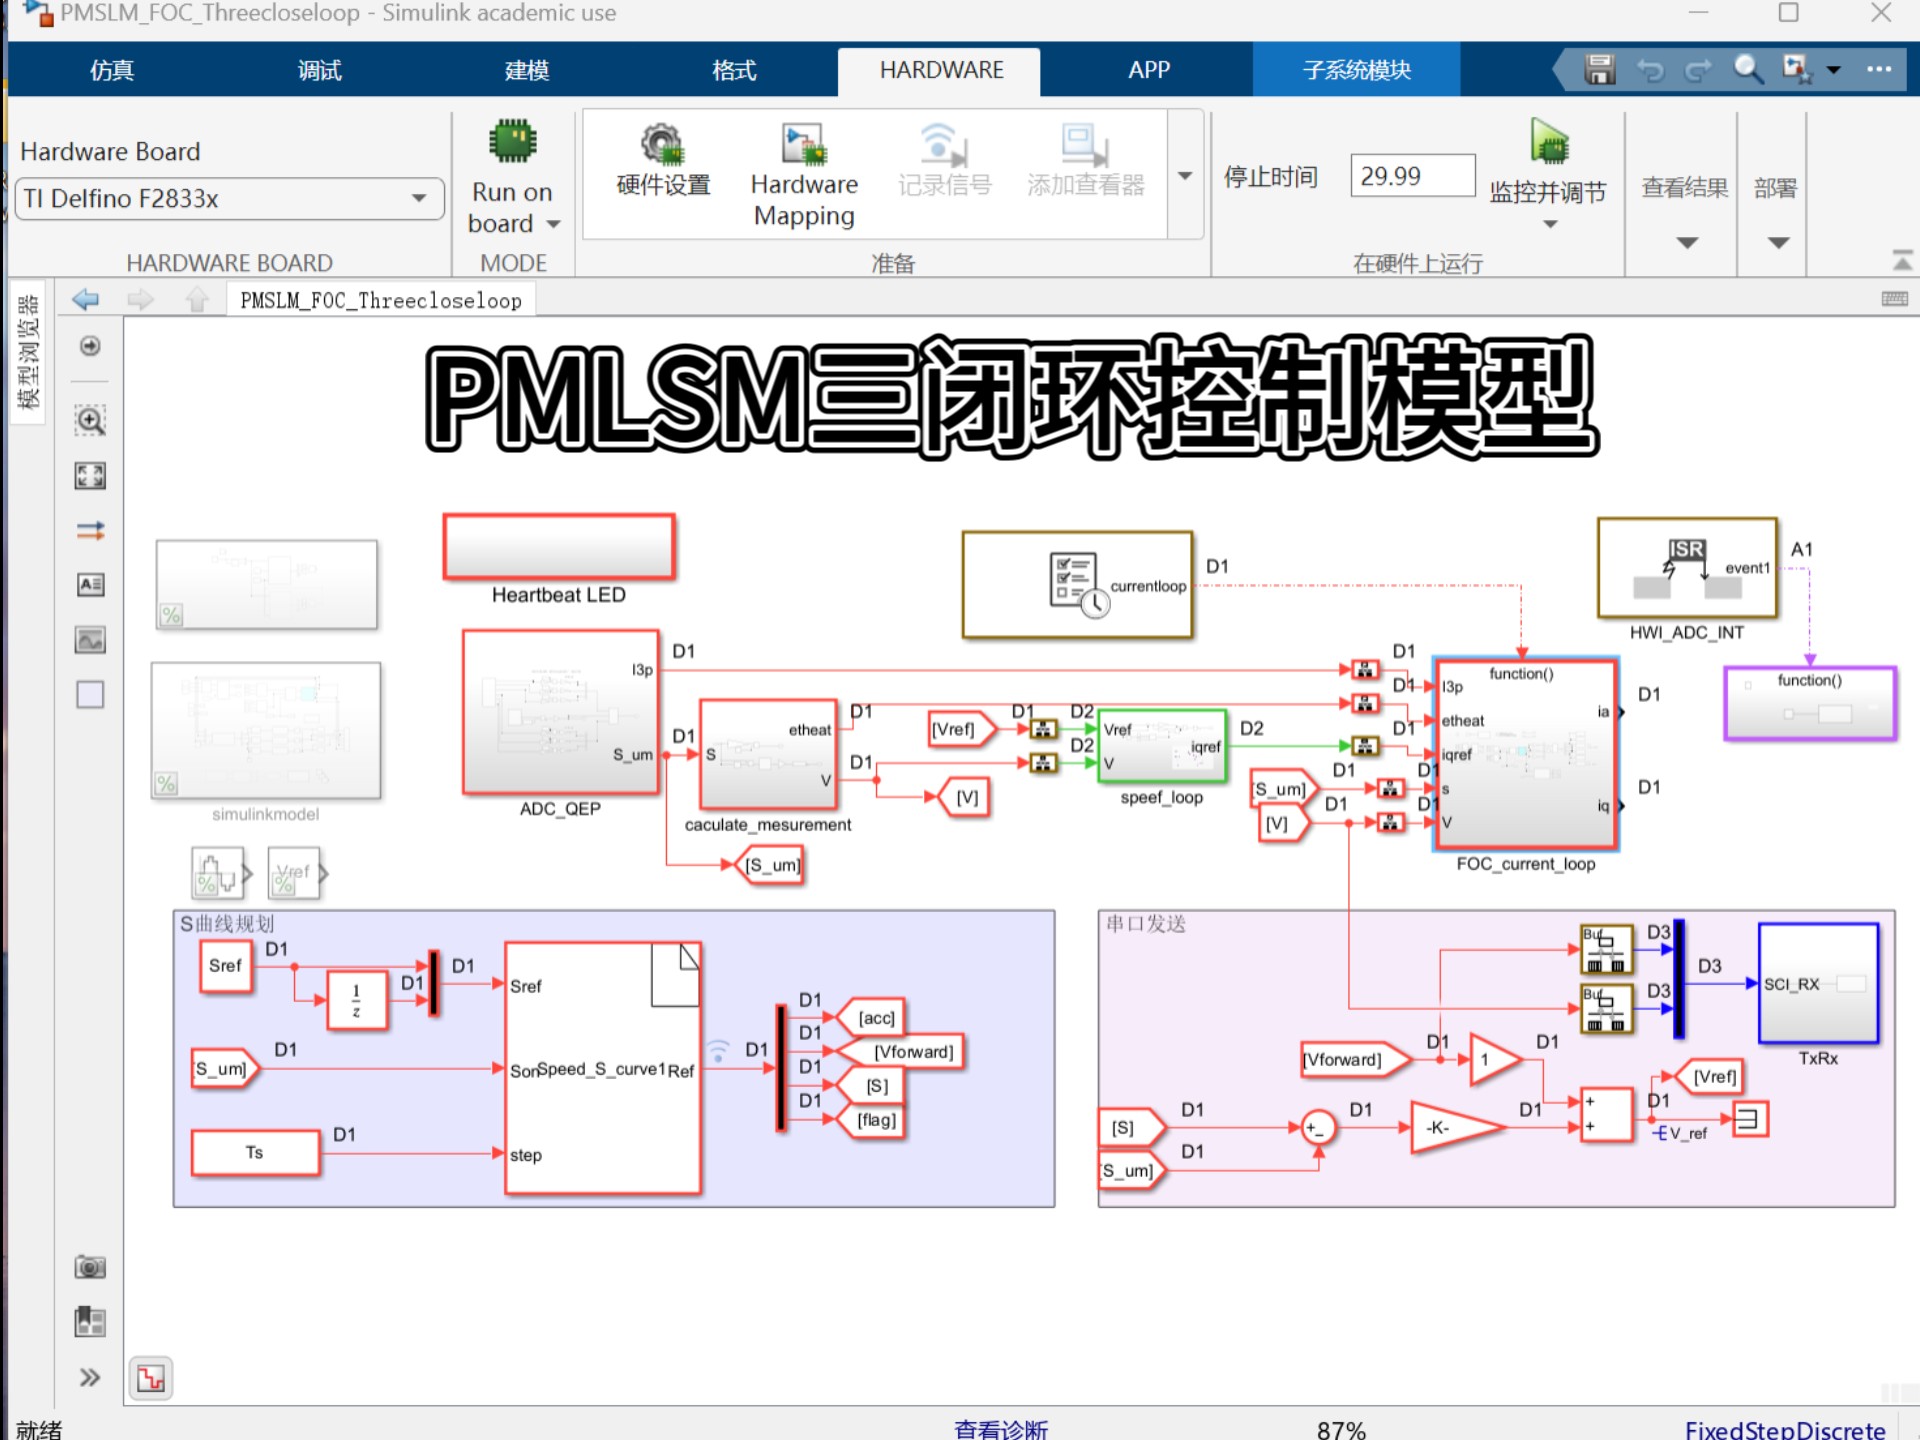Expand the 查看结果 dropdown arrow
This screenshot has width=1920, height=1440.
pos(1687,243)
